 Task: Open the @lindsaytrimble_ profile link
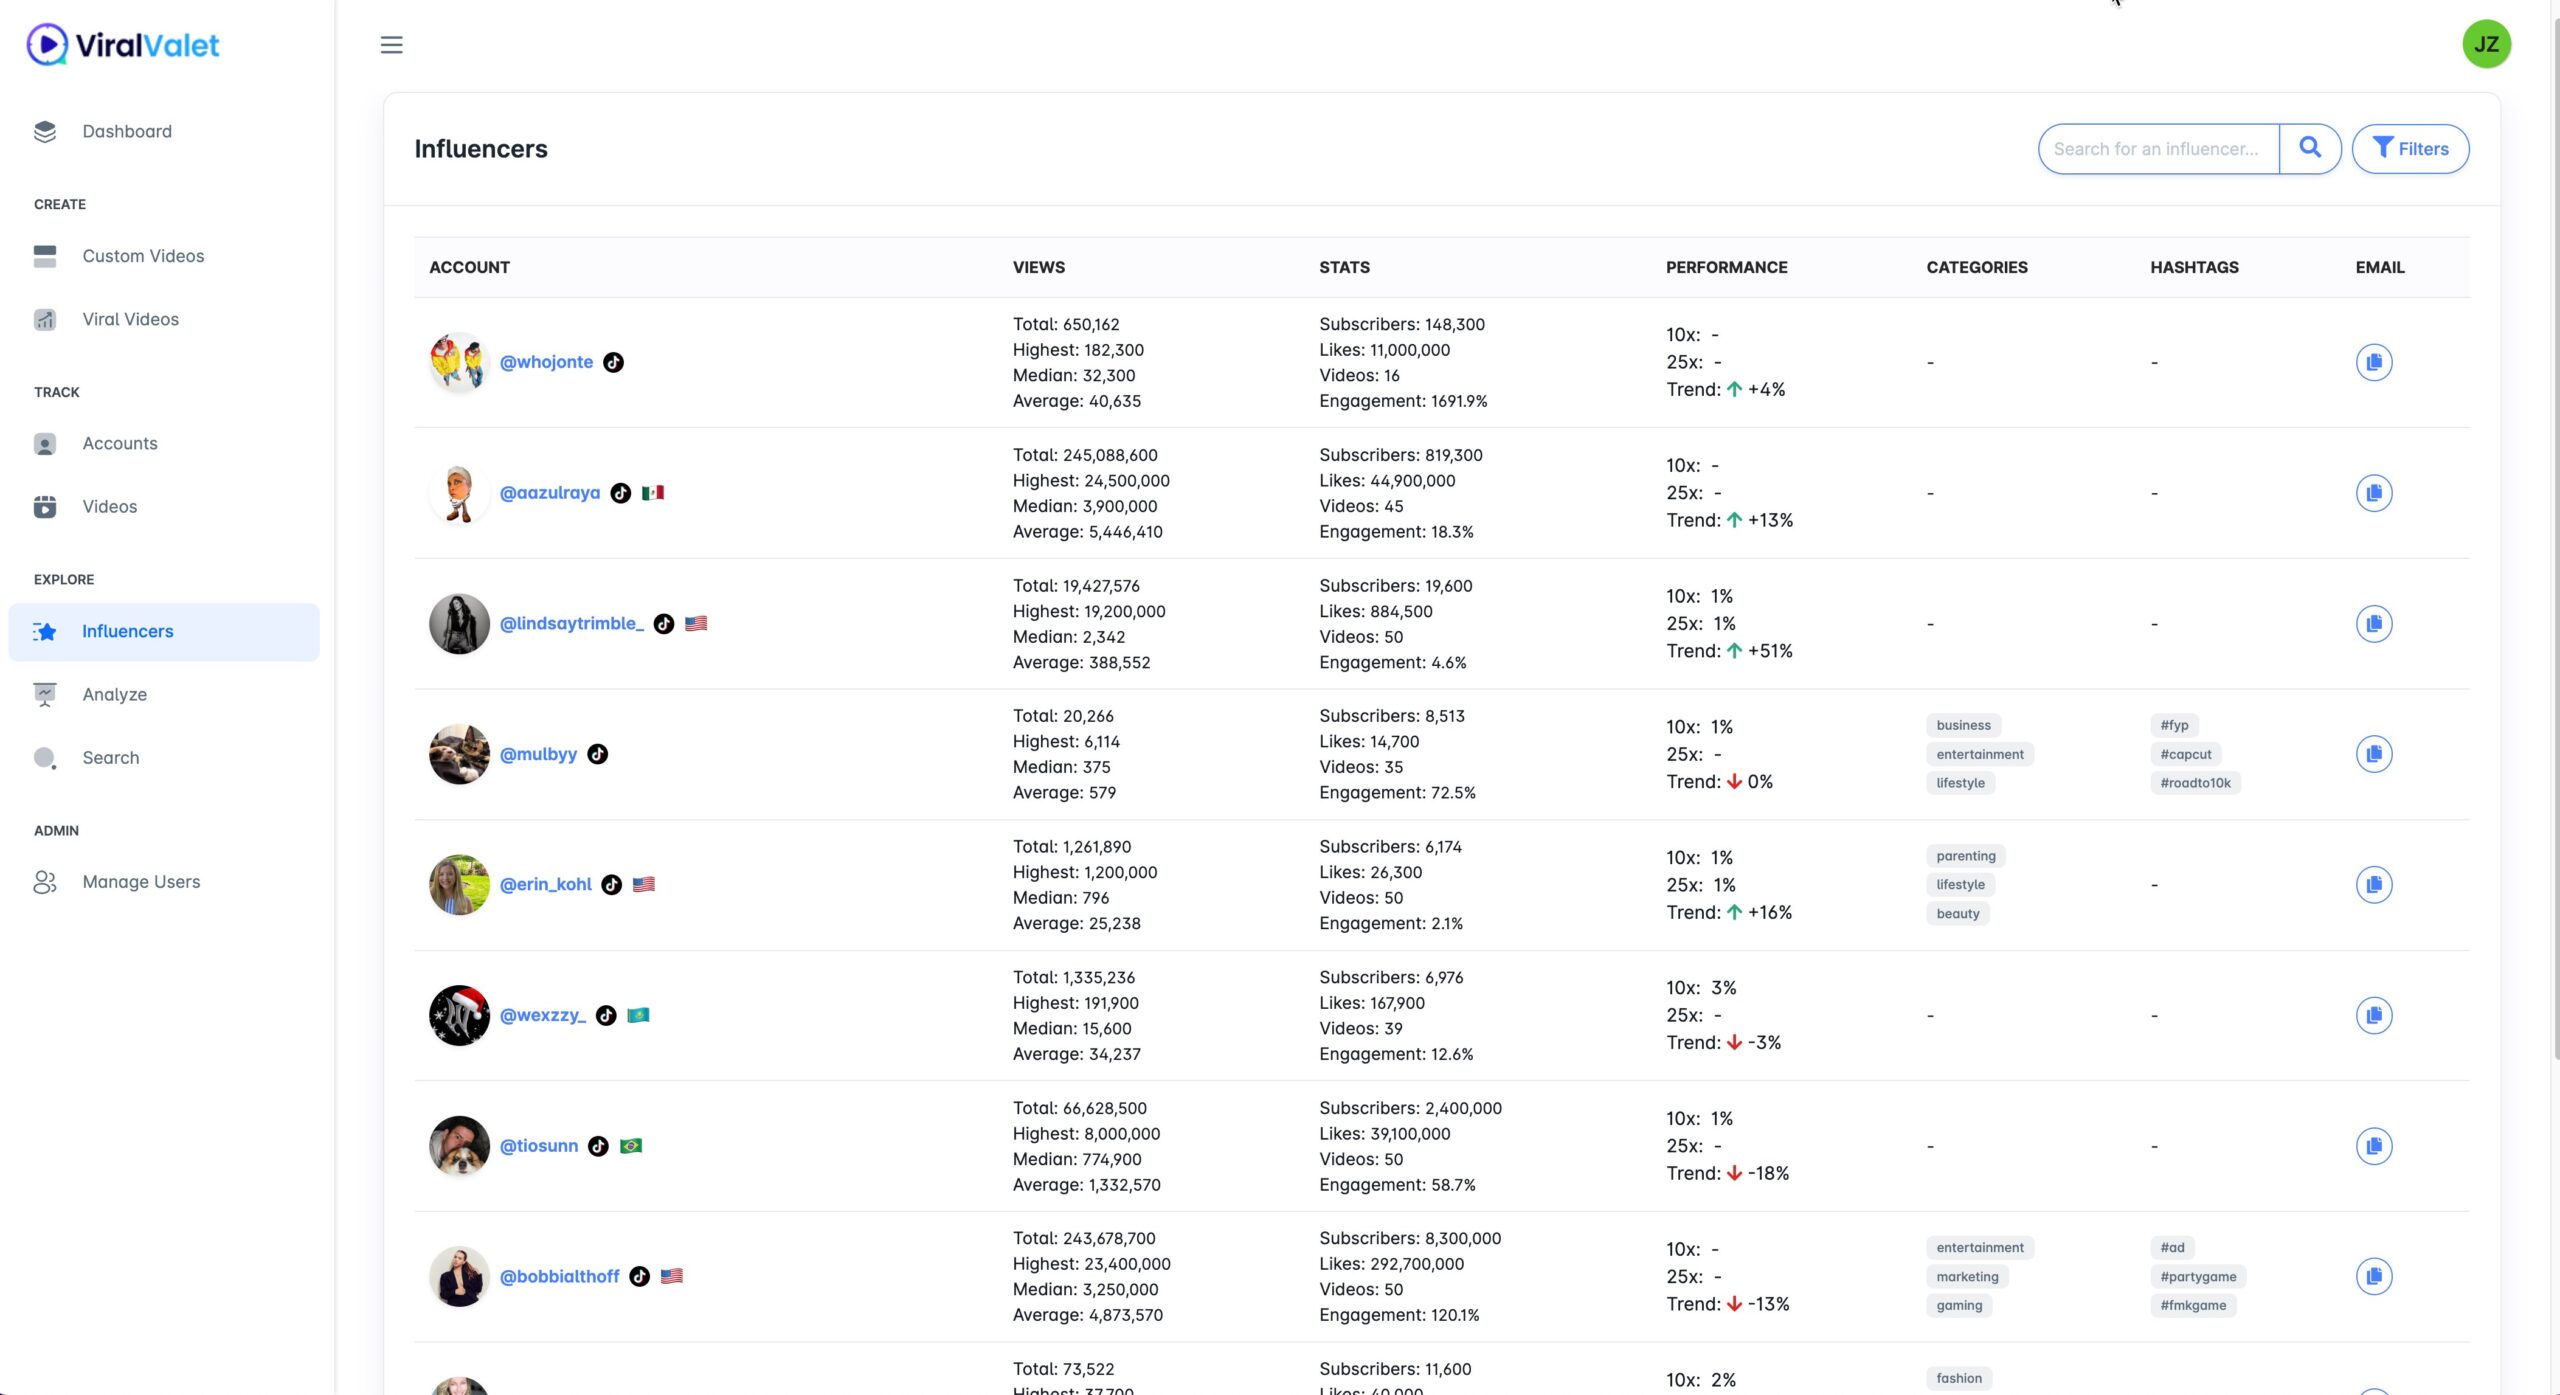point(571,624)
